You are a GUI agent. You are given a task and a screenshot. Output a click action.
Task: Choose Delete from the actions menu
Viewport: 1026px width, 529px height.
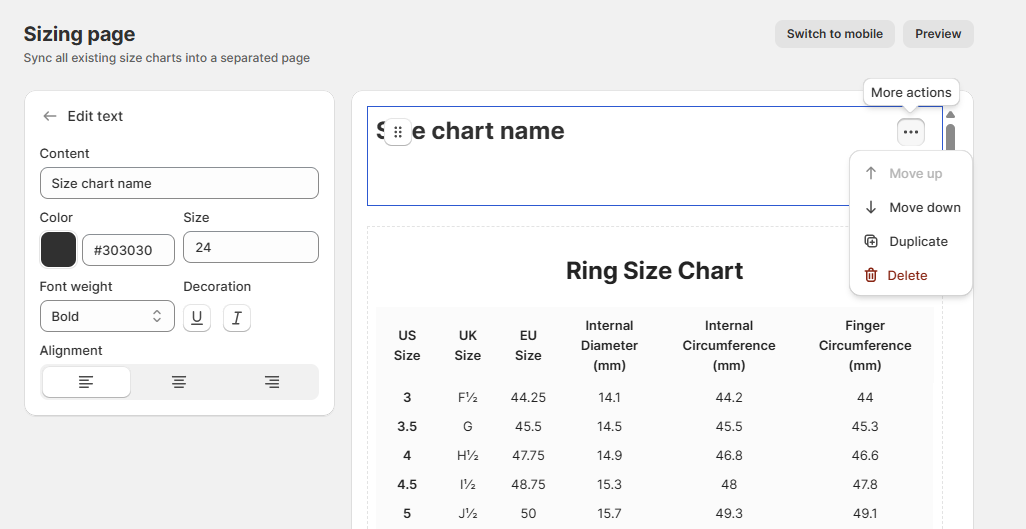[907, 276]
